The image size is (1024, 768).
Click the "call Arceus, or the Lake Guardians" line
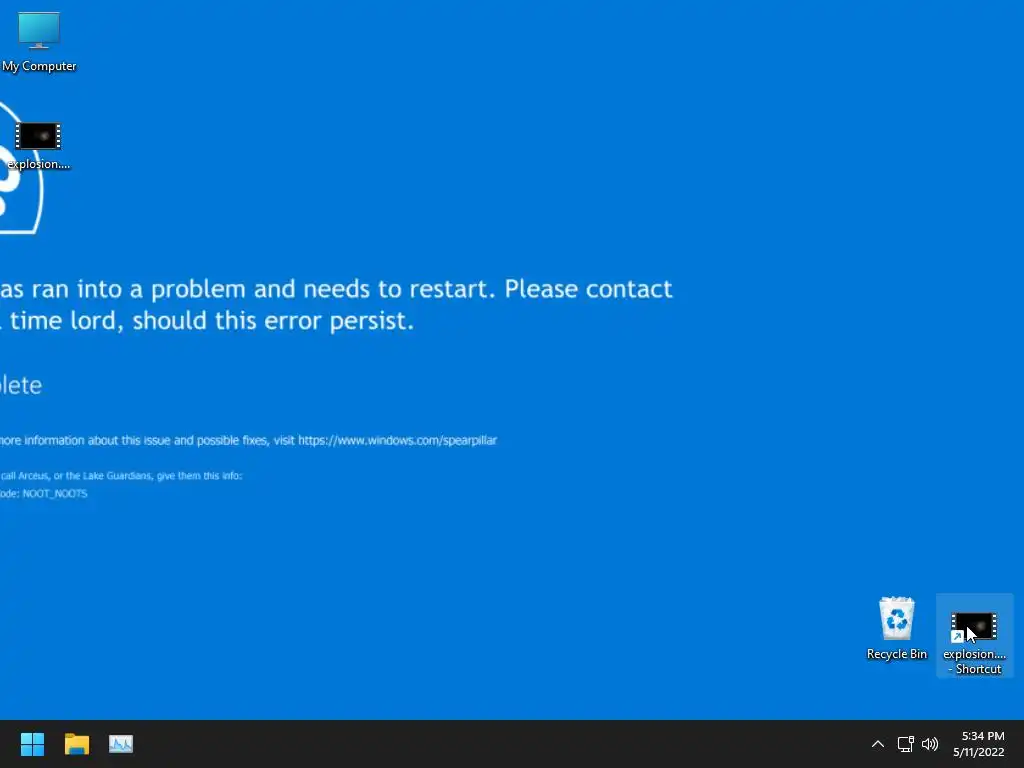tap(121, 475)
